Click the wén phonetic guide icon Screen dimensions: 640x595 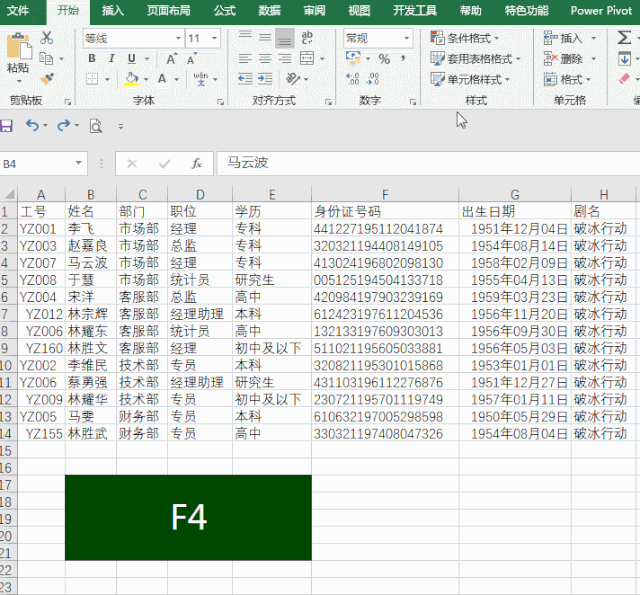click(x=200, y=79)
